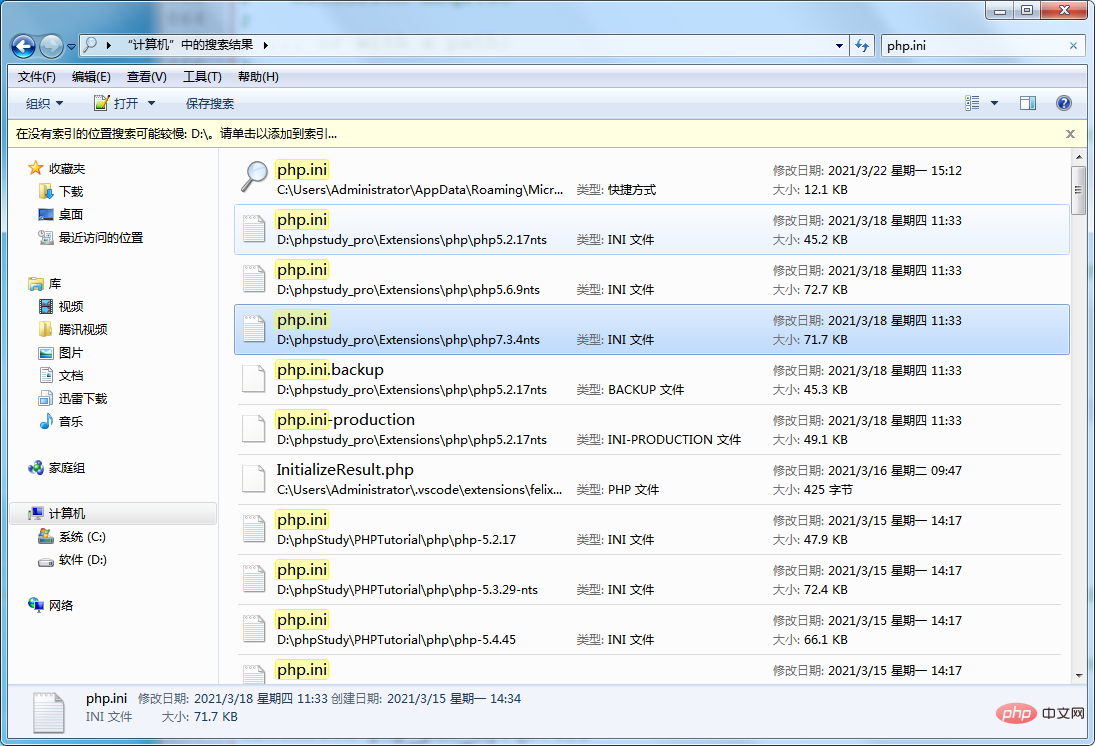This screenshot has width=1095, height=746.
Task: Open the 组织 dropdown
Action: (x=44, y=103)
